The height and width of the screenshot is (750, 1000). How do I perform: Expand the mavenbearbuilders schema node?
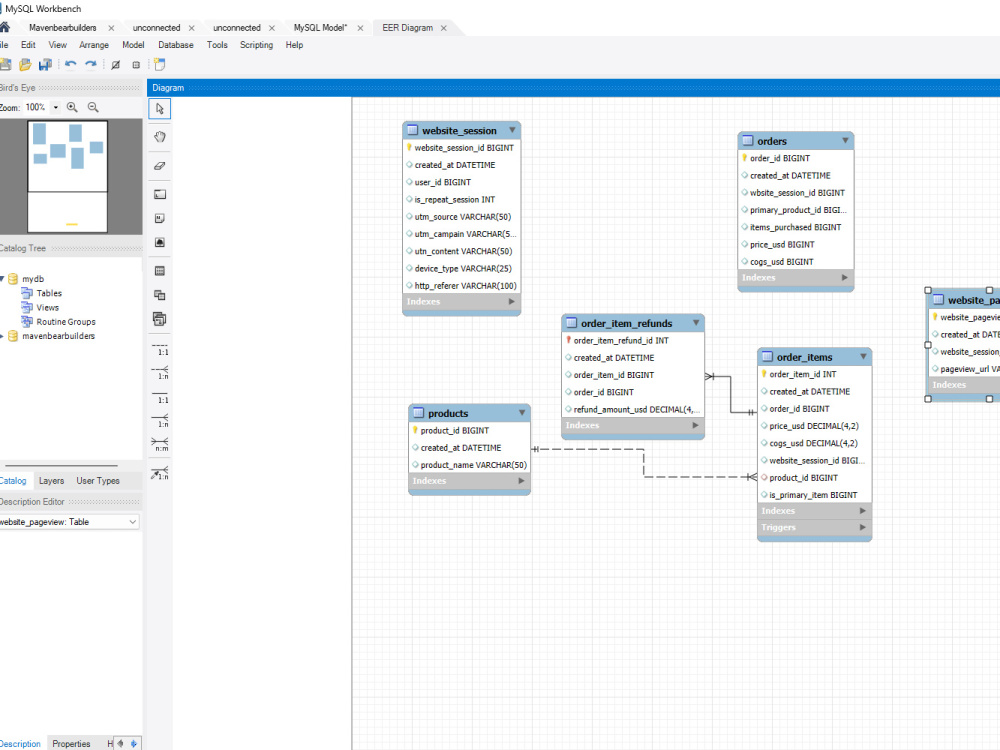(3, 336)
